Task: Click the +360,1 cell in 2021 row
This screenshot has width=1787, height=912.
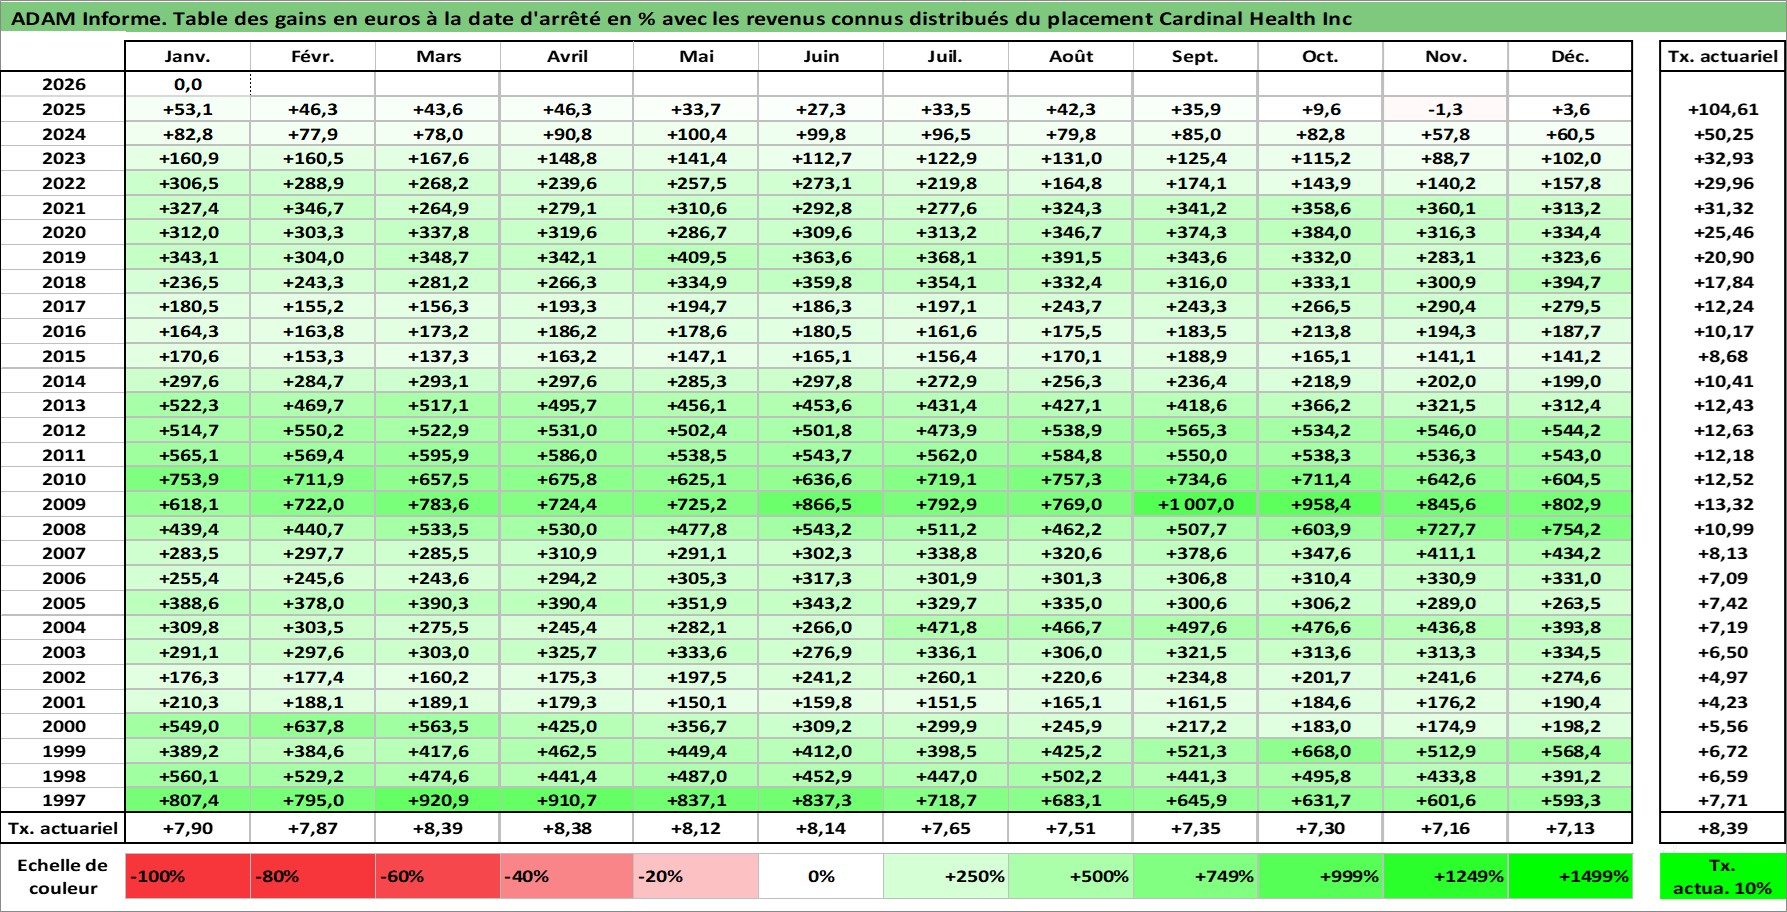Action: [1446, 208]
